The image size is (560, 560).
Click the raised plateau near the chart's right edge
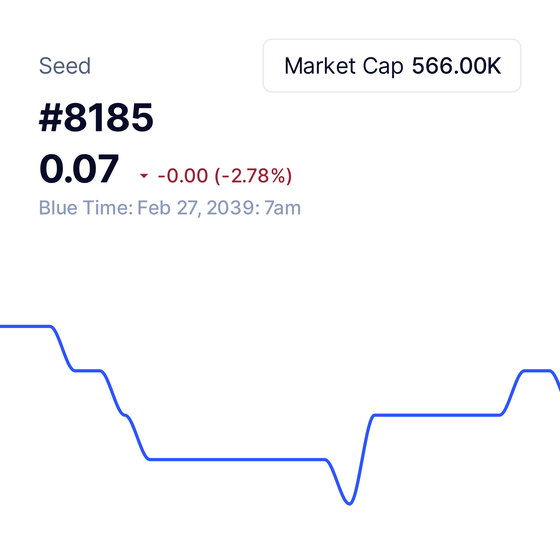[x=537, y=371]
